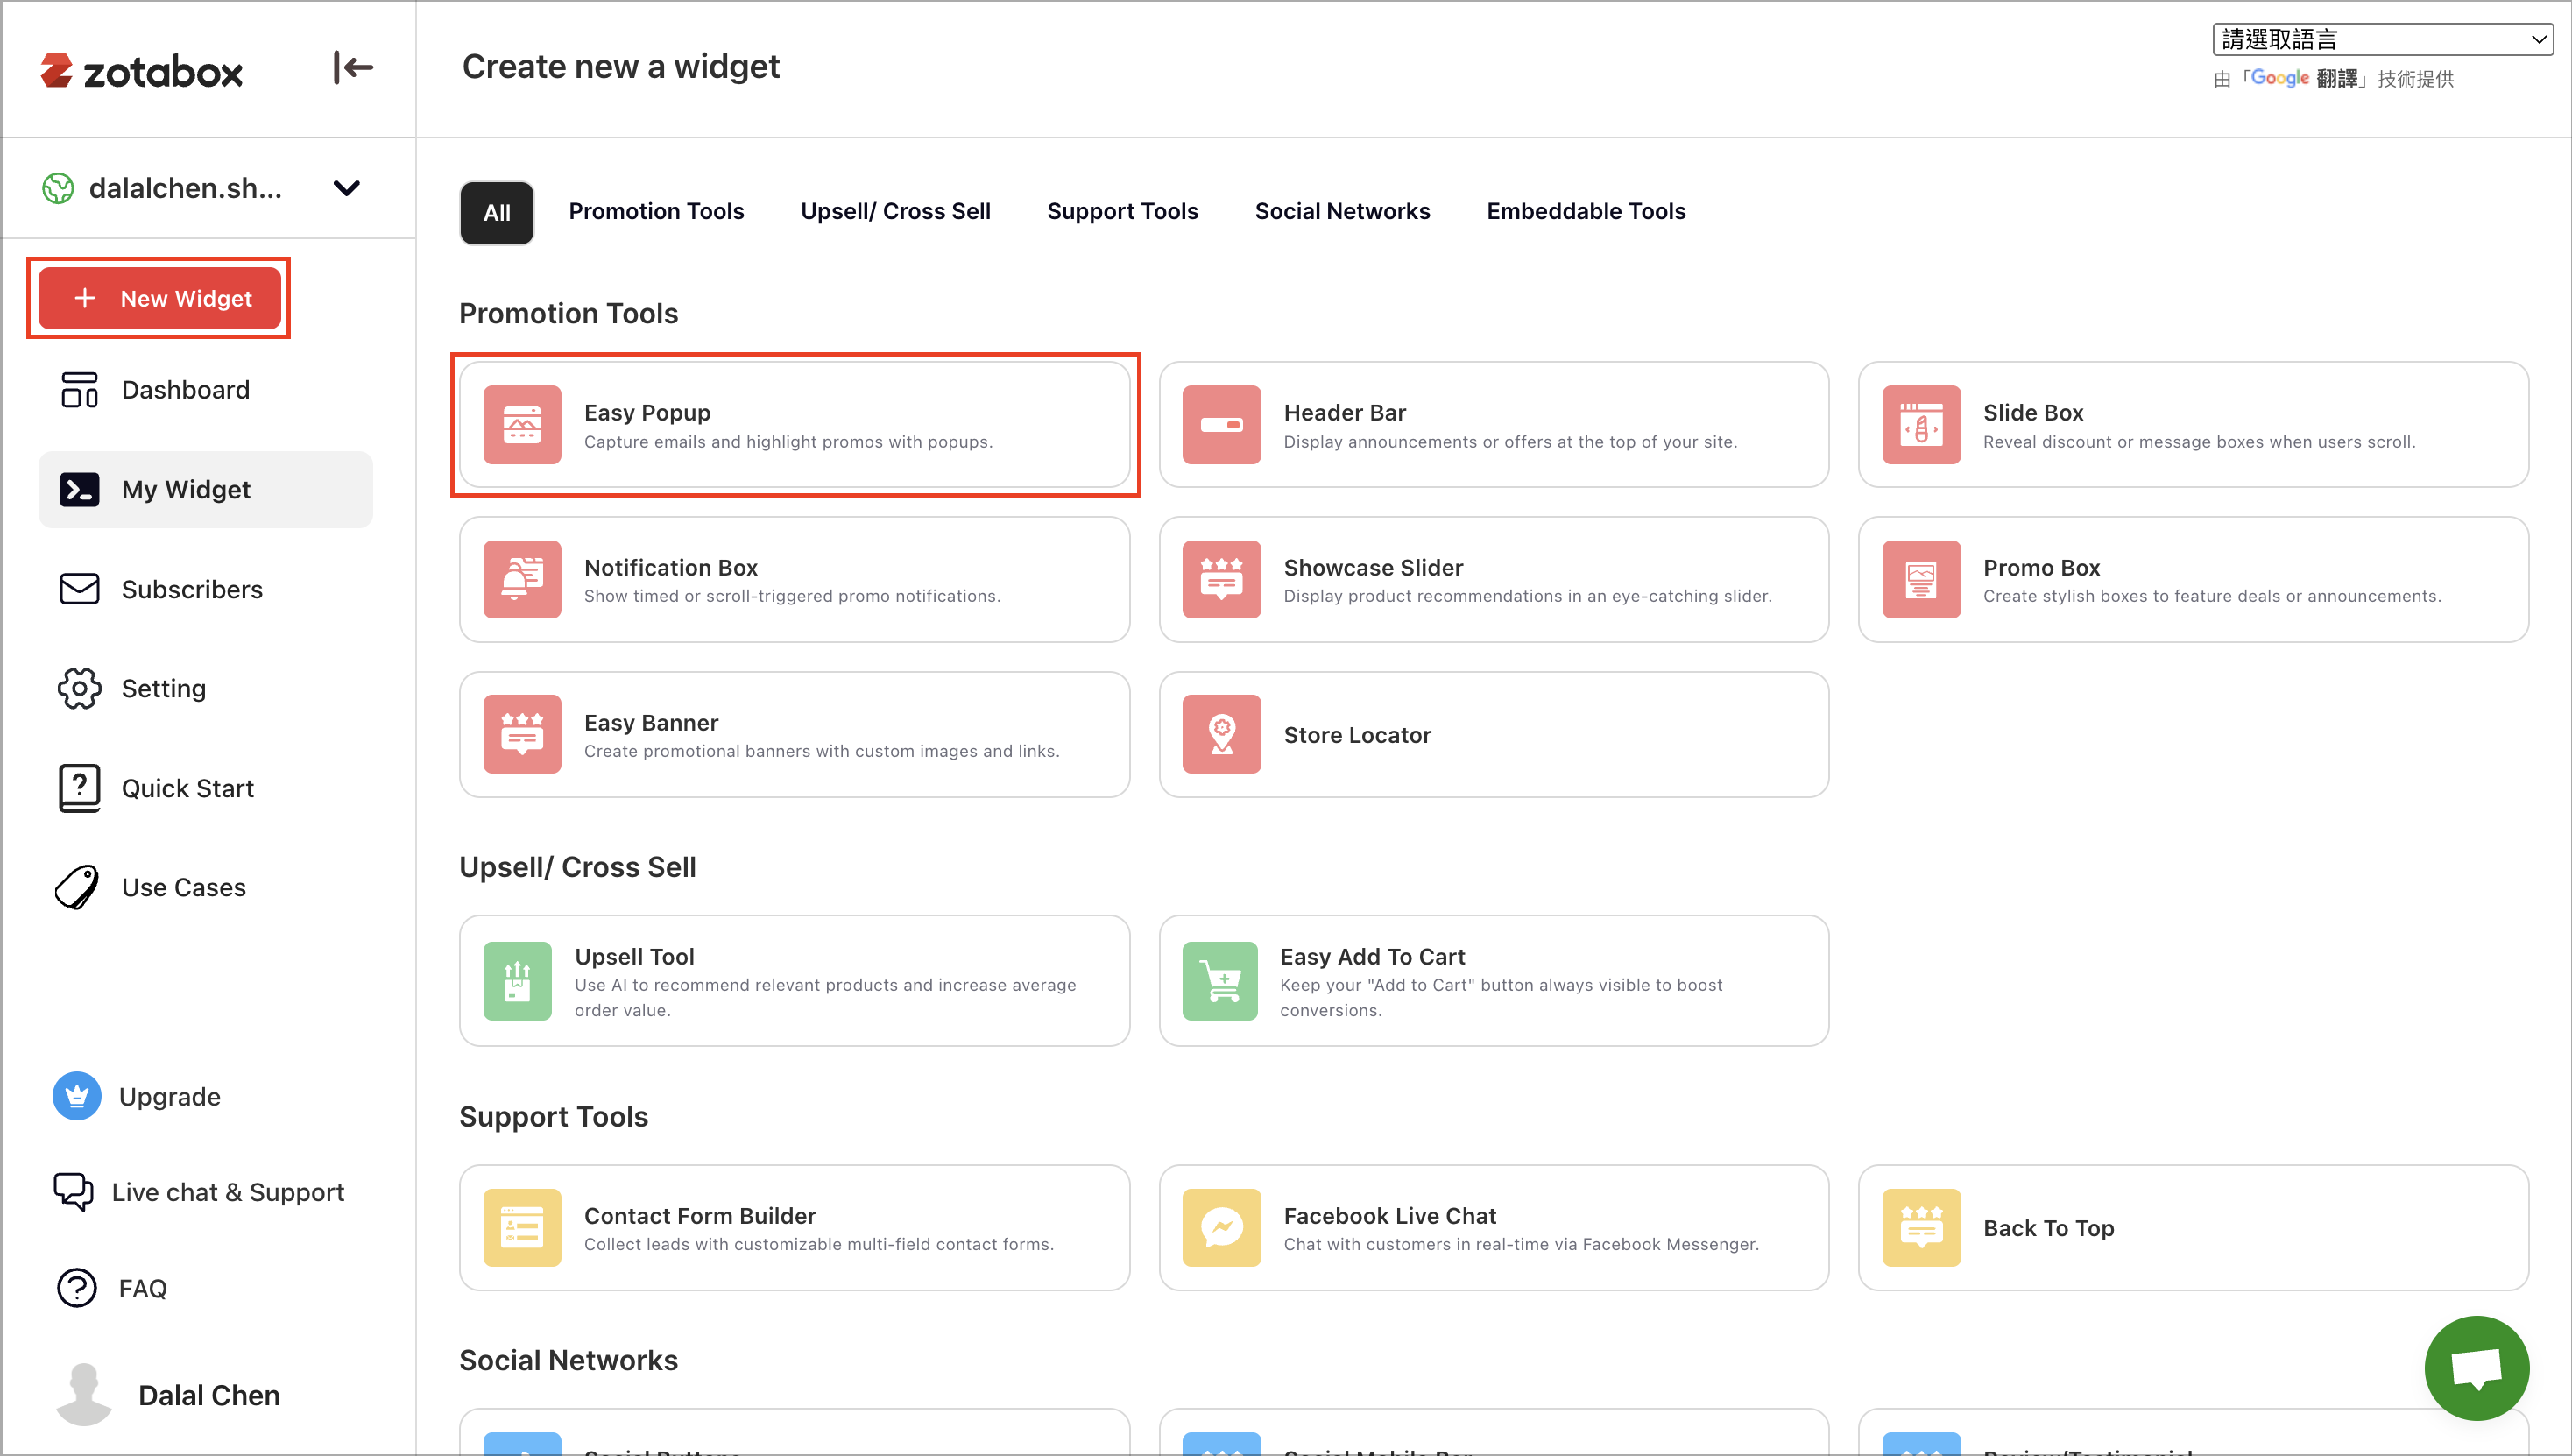The image size is (2572, 1456).
Task: Click the Facebook Live Chat messenger icon
Action: pyautogui.click(x=1222, y=1228)
